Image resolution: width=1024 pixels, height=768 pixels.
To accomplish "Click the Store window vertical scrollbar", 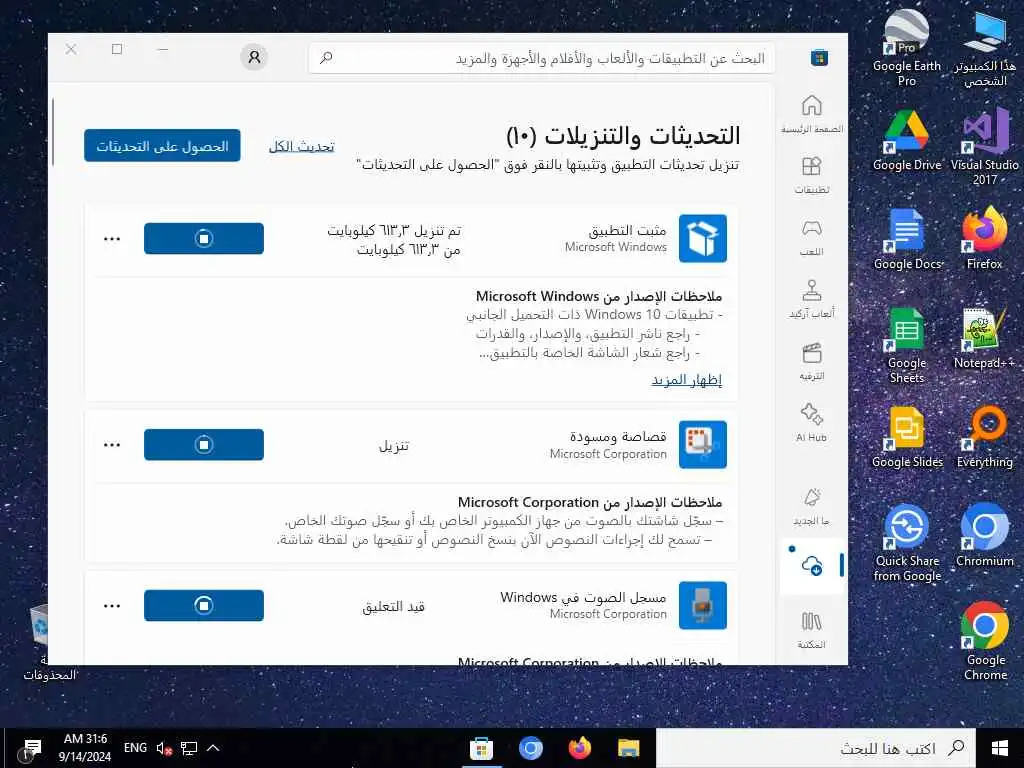I will [x=52, y=132].
